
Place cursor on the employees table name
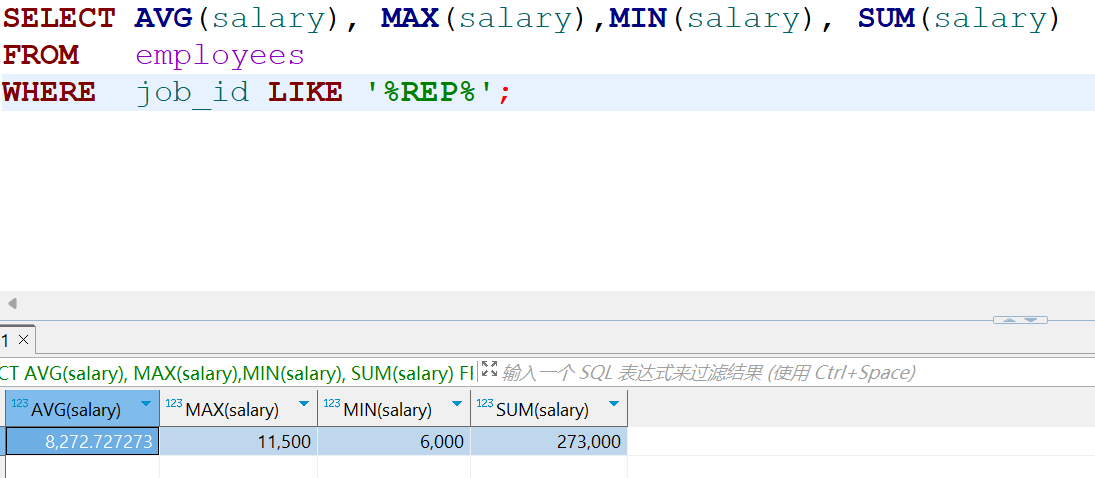coord(220,55)
